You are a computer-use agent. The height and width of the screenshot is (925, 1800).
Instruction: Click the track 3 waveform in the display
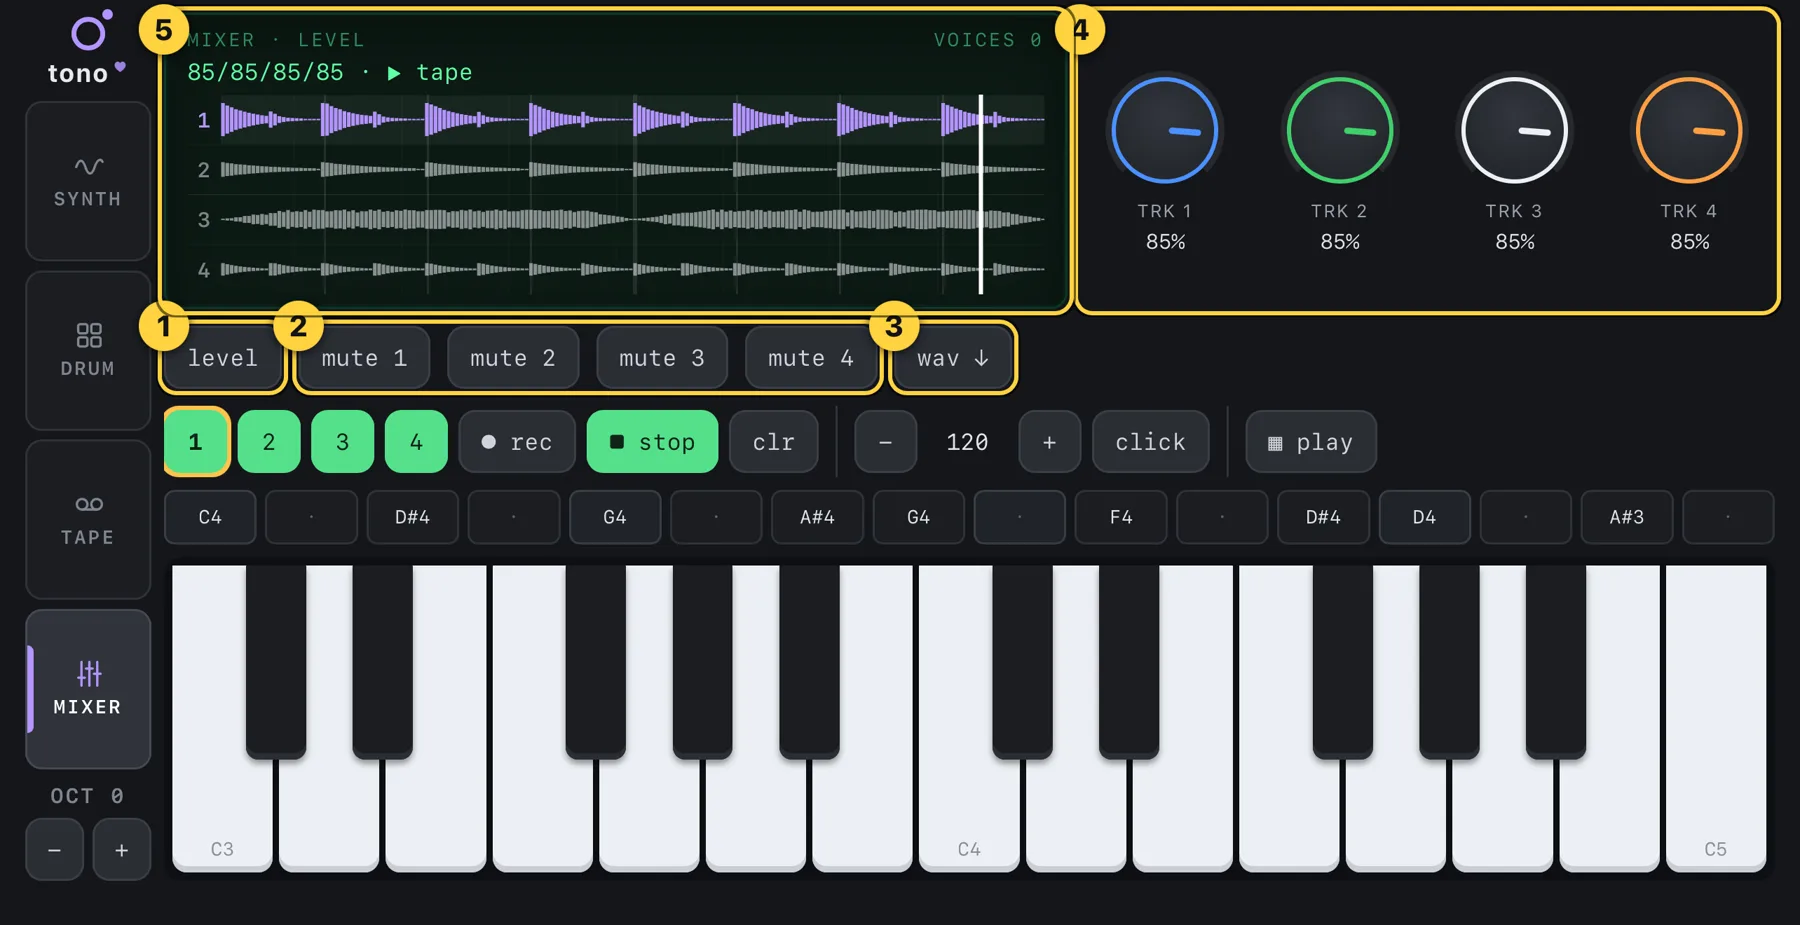click(632, 220)
